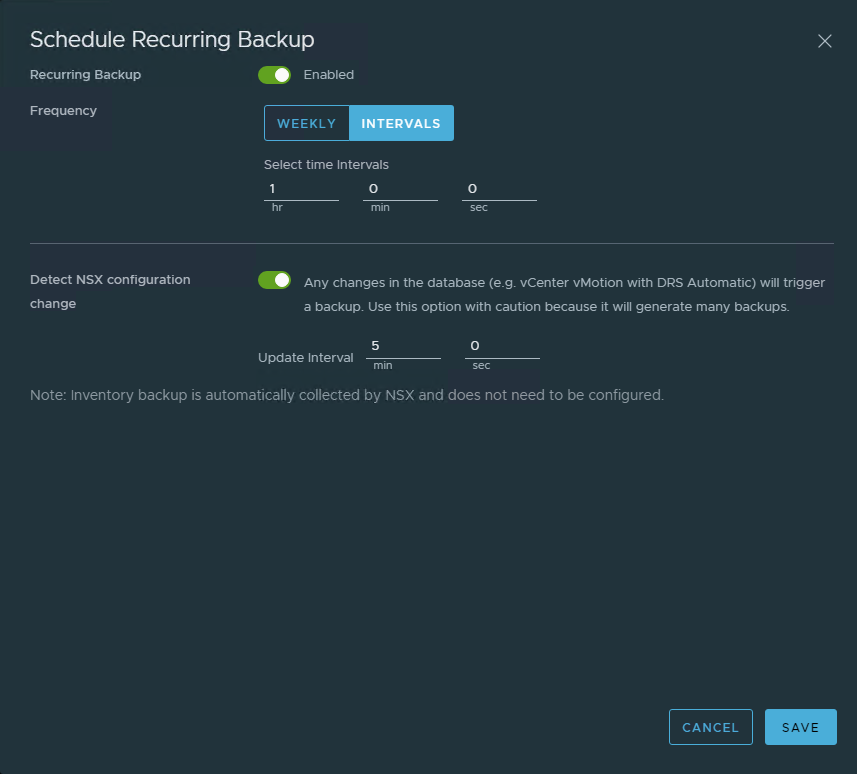The height and width of the screenshot is (774, 857).
Task: Select the Intervals frequency tab
Action: point(401,123)
